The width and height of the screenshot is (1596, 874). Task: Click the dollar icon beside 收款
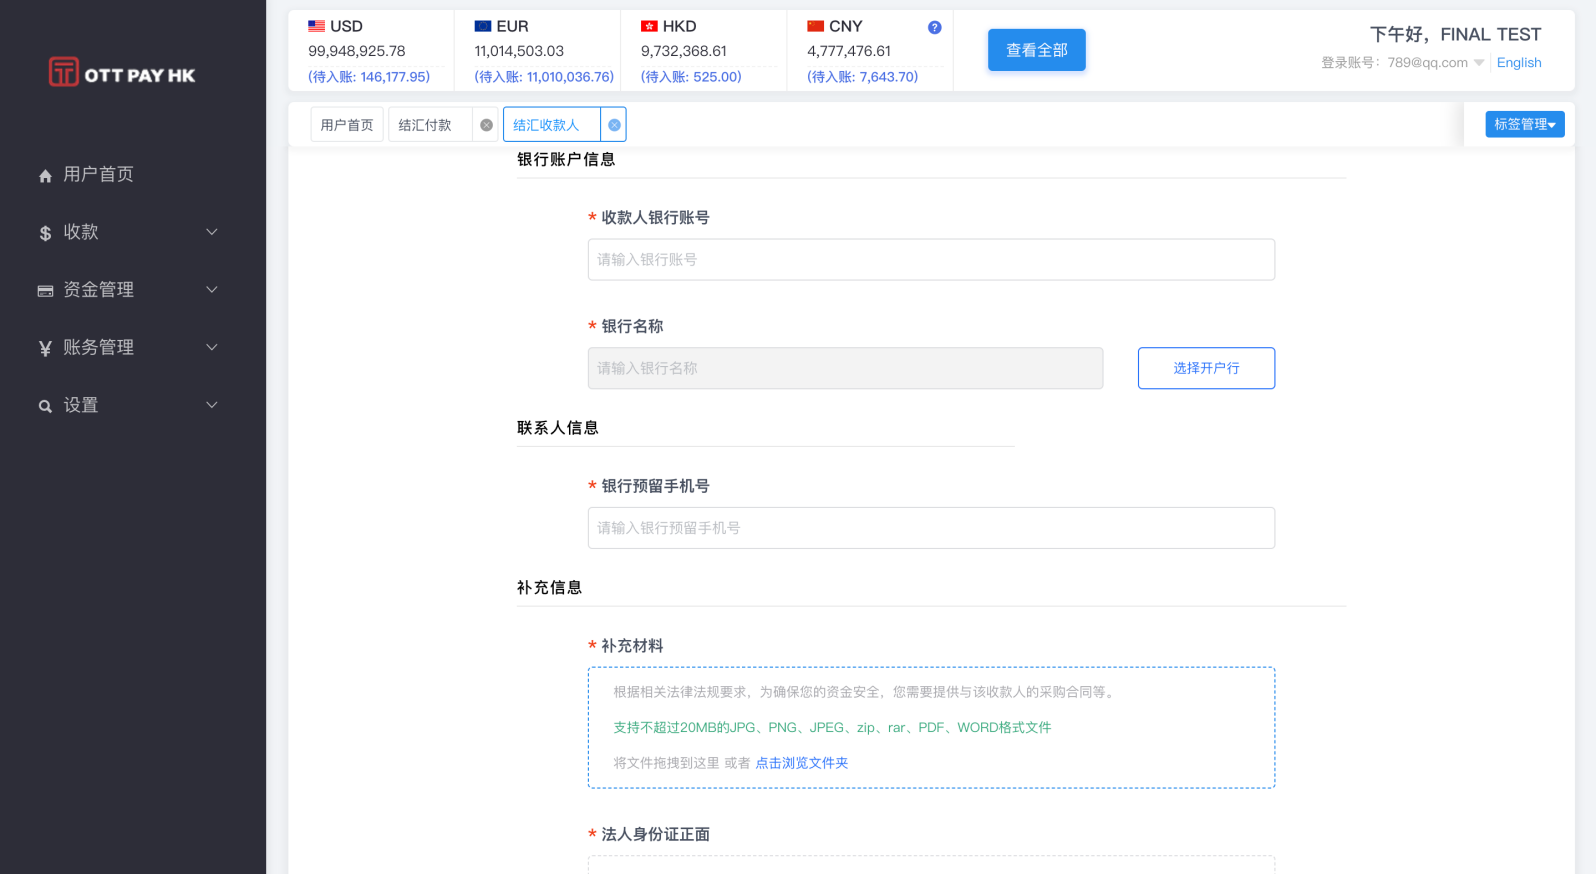pos(45,233)
